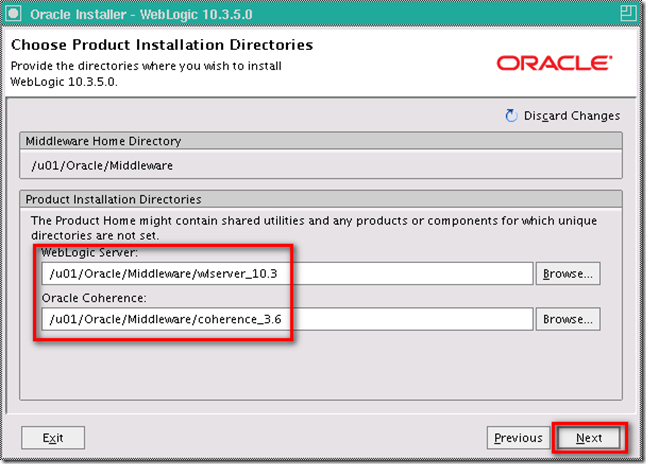Image resolution: width=646 pixels, height=464 pixels.
Task: Go back with Previous button
Action: tap(518, 438)
